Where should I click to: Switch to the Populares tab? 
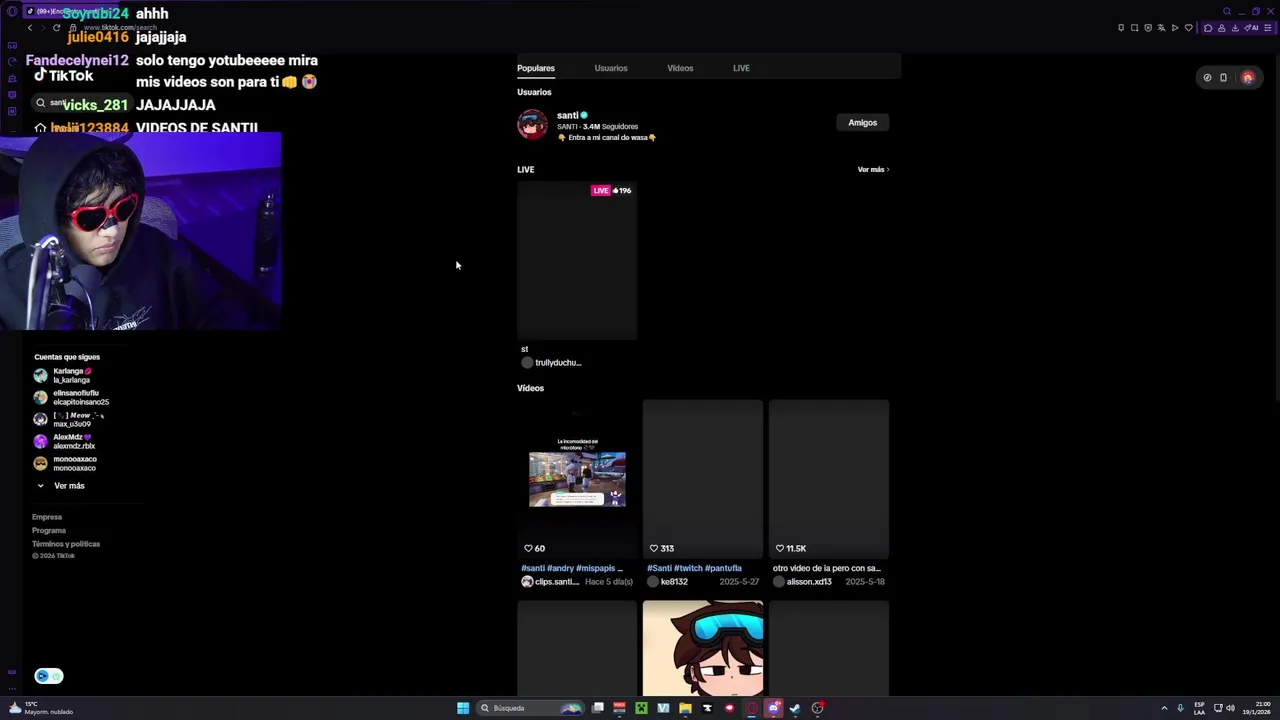point(536,68)
